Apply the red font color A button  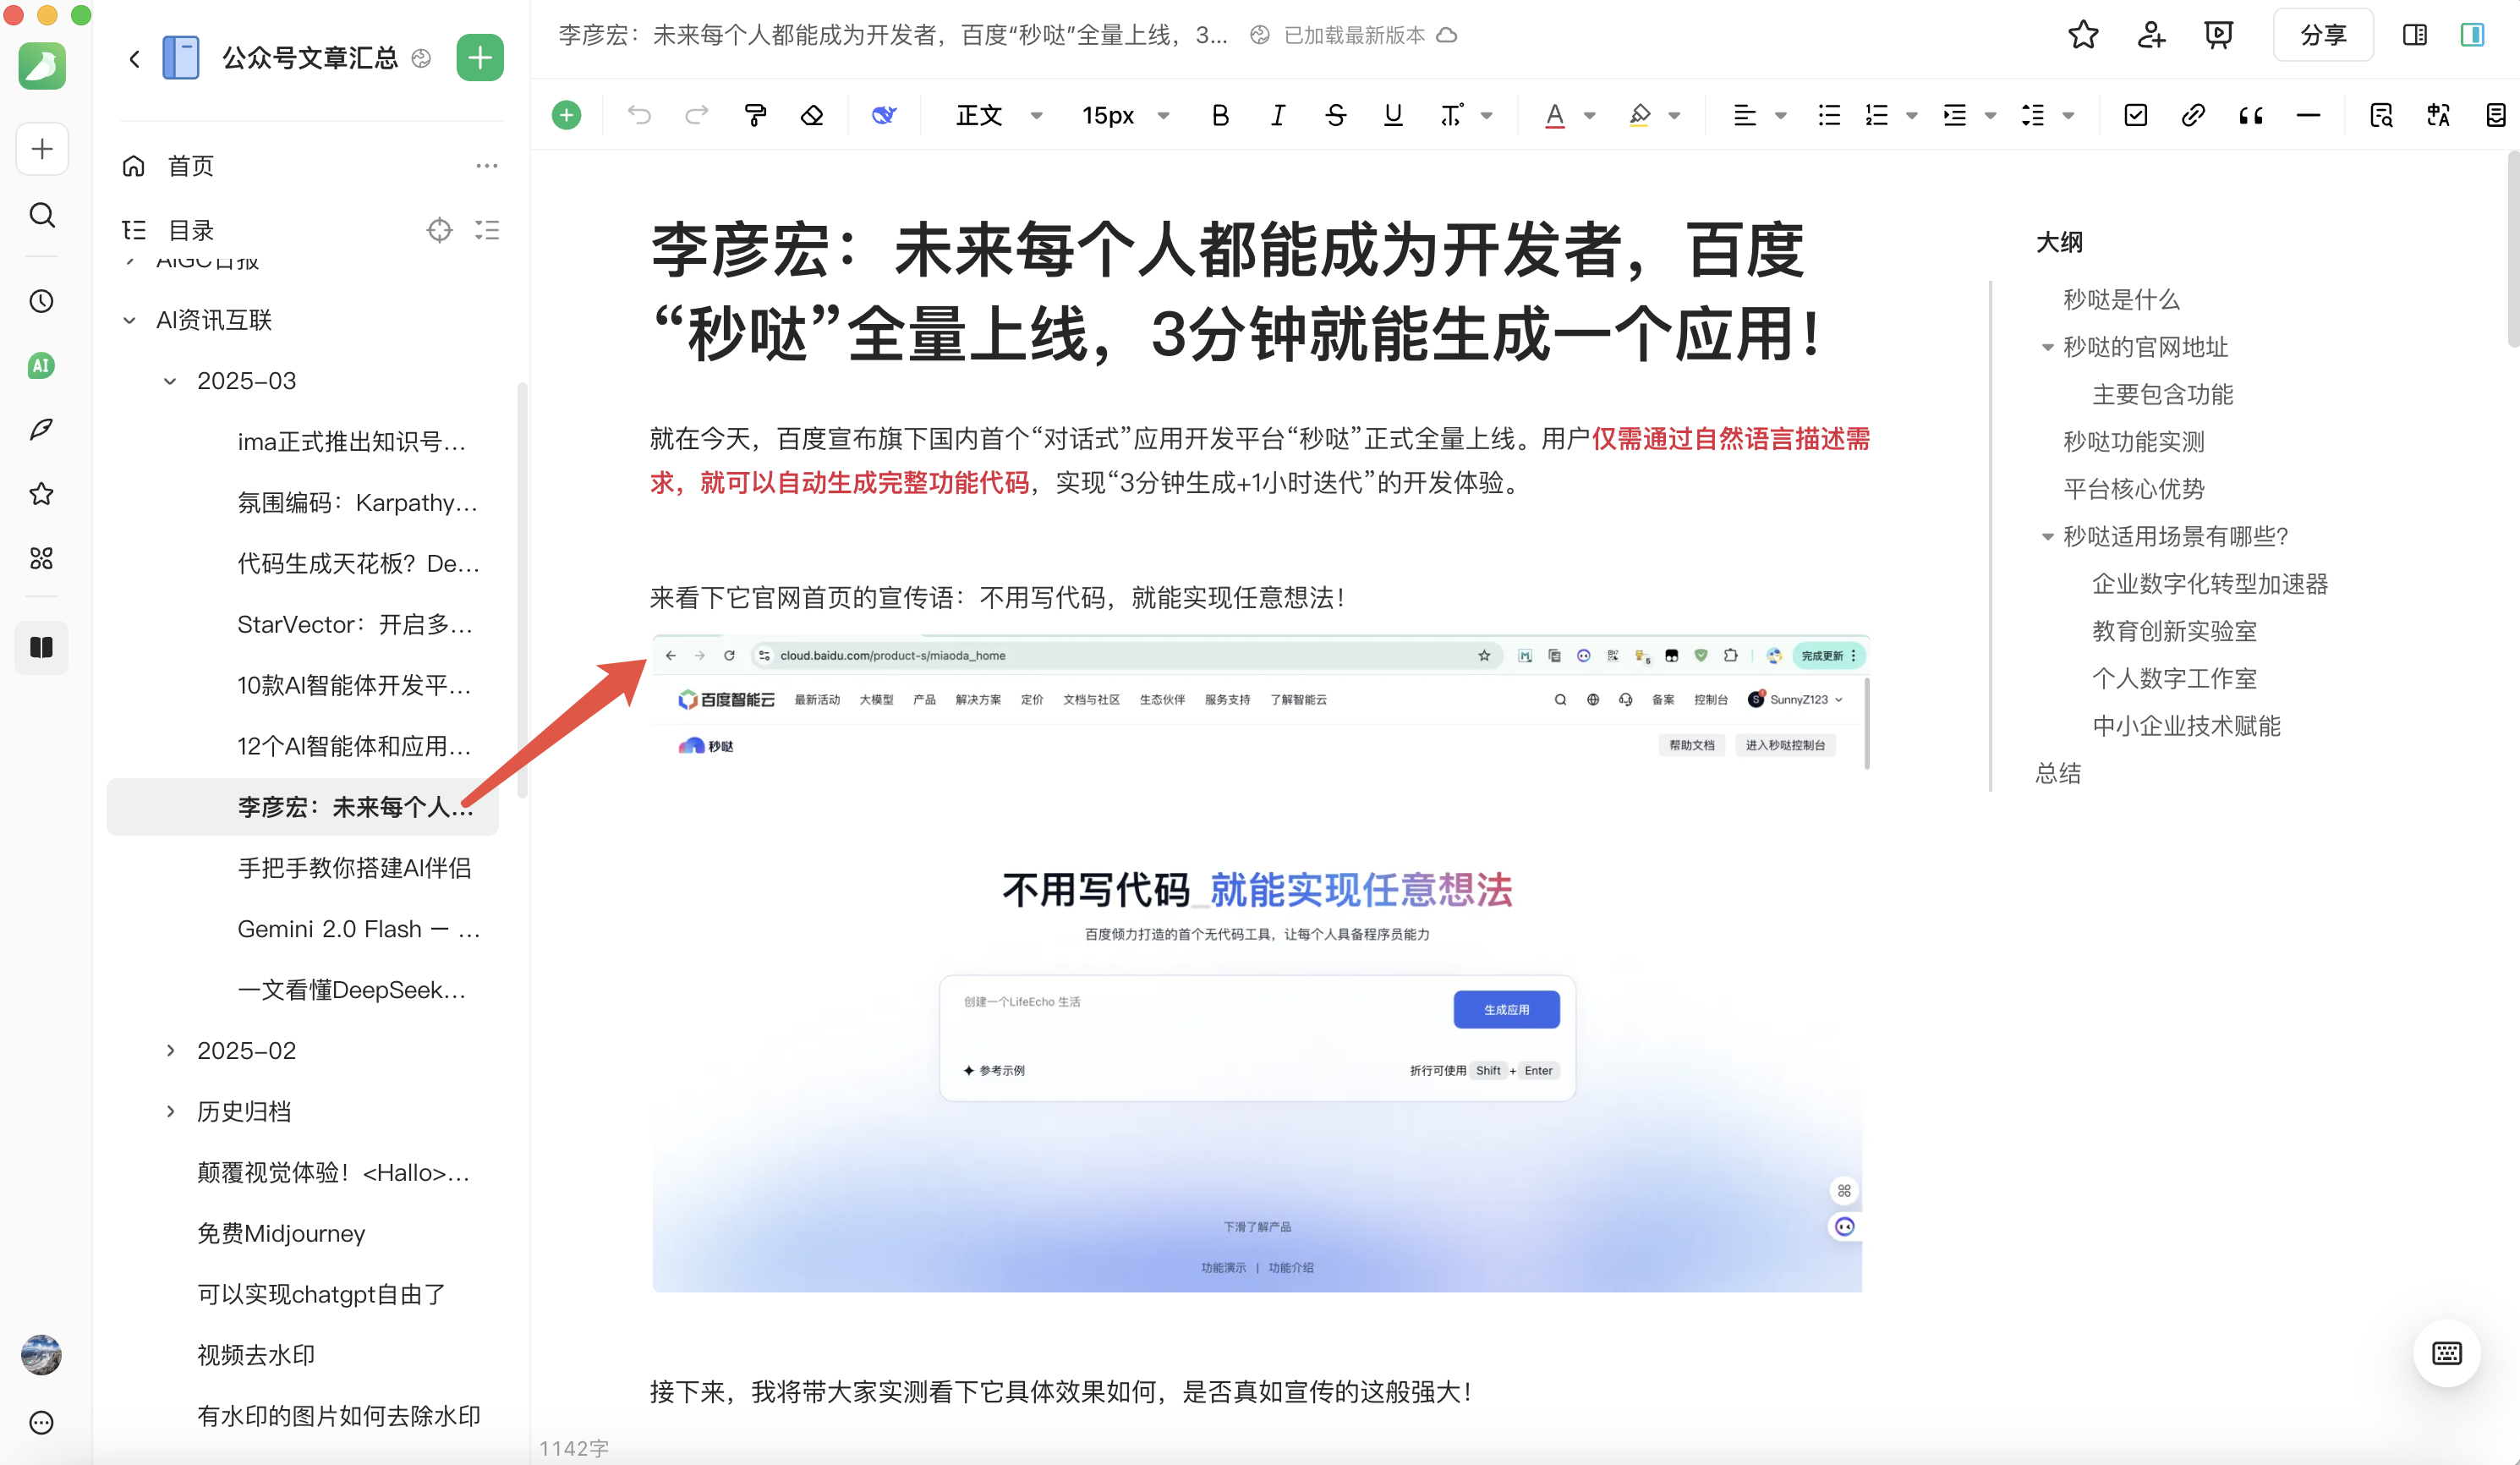tap(1554, 115)
